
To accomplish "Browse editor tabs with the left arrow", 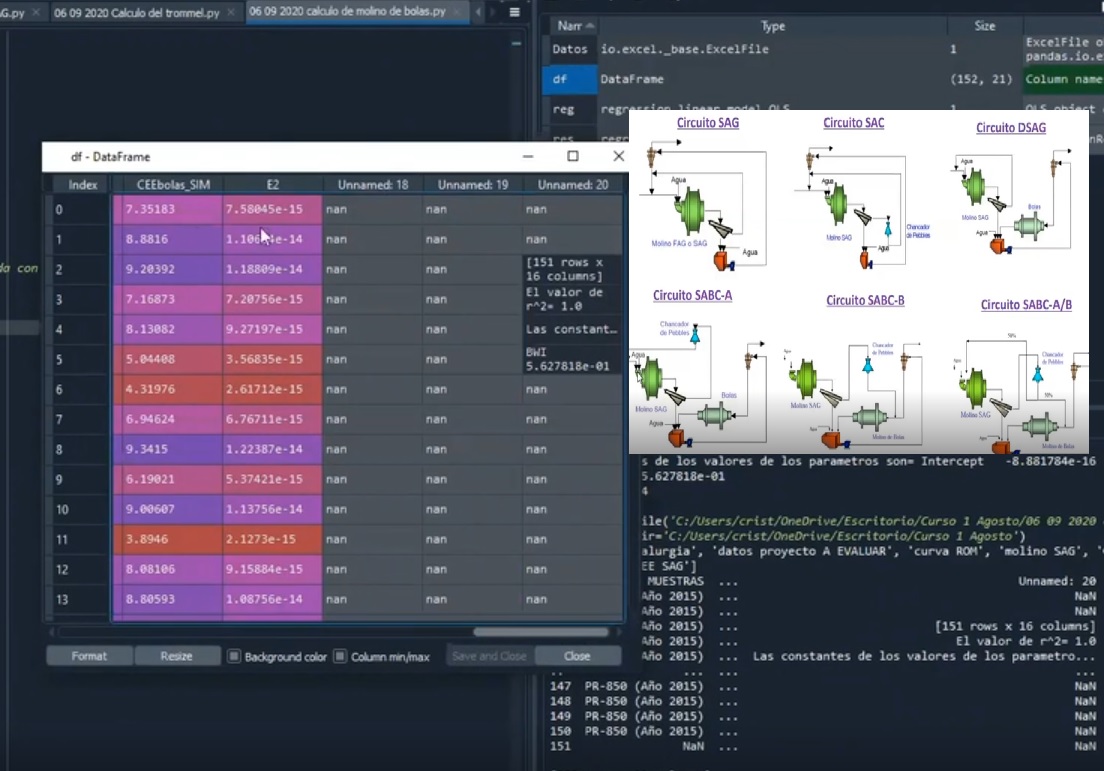I will (479, 12).
